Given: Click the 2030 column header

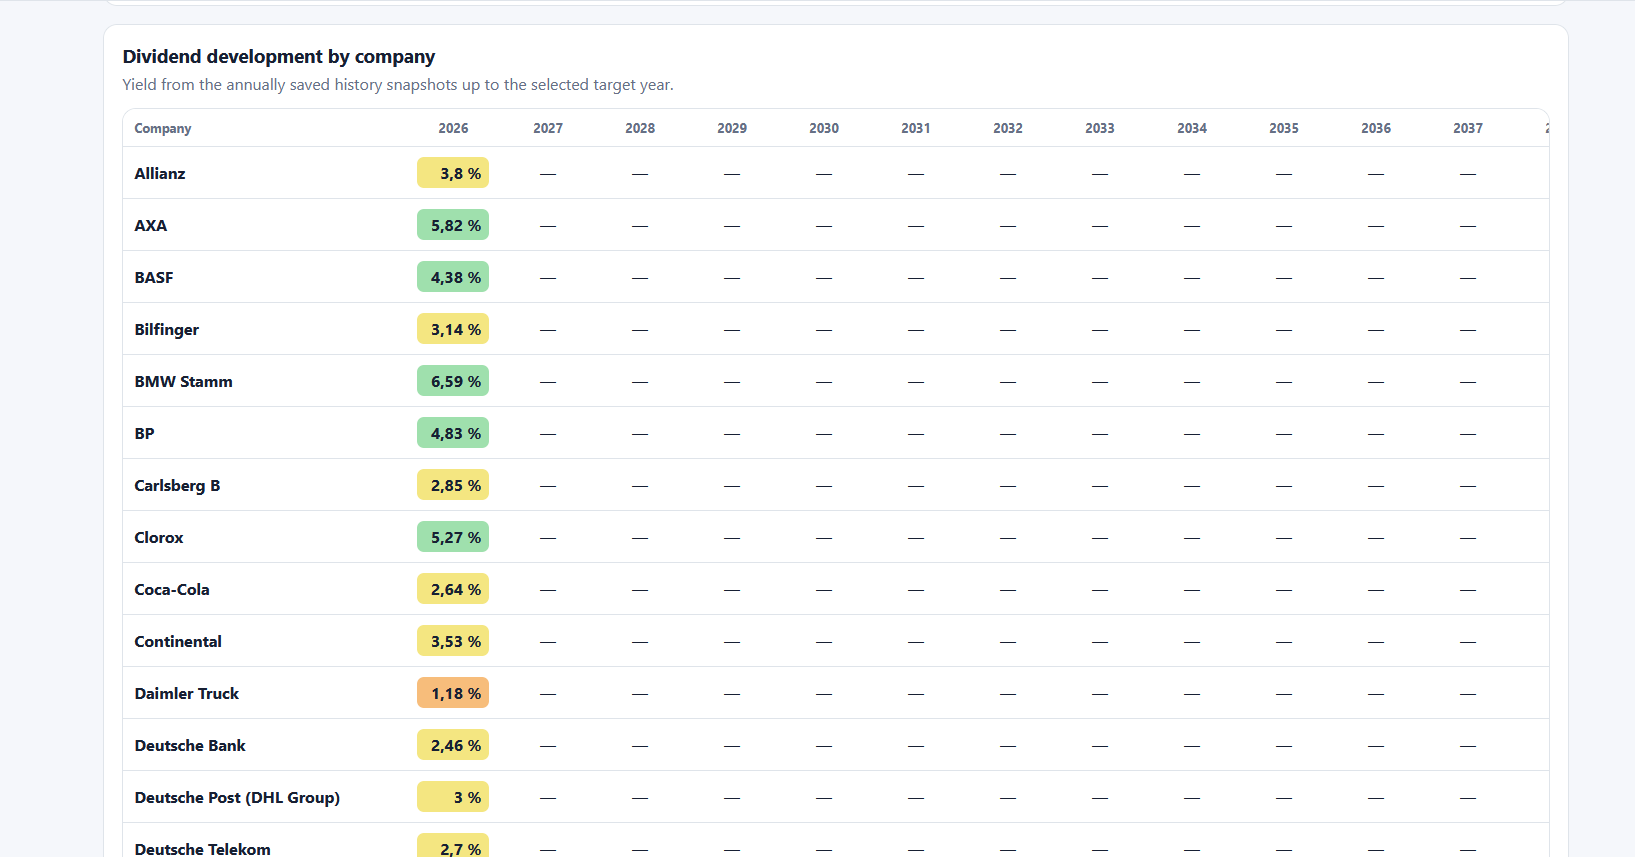Looking at the screenshot, I should point(824,128).
